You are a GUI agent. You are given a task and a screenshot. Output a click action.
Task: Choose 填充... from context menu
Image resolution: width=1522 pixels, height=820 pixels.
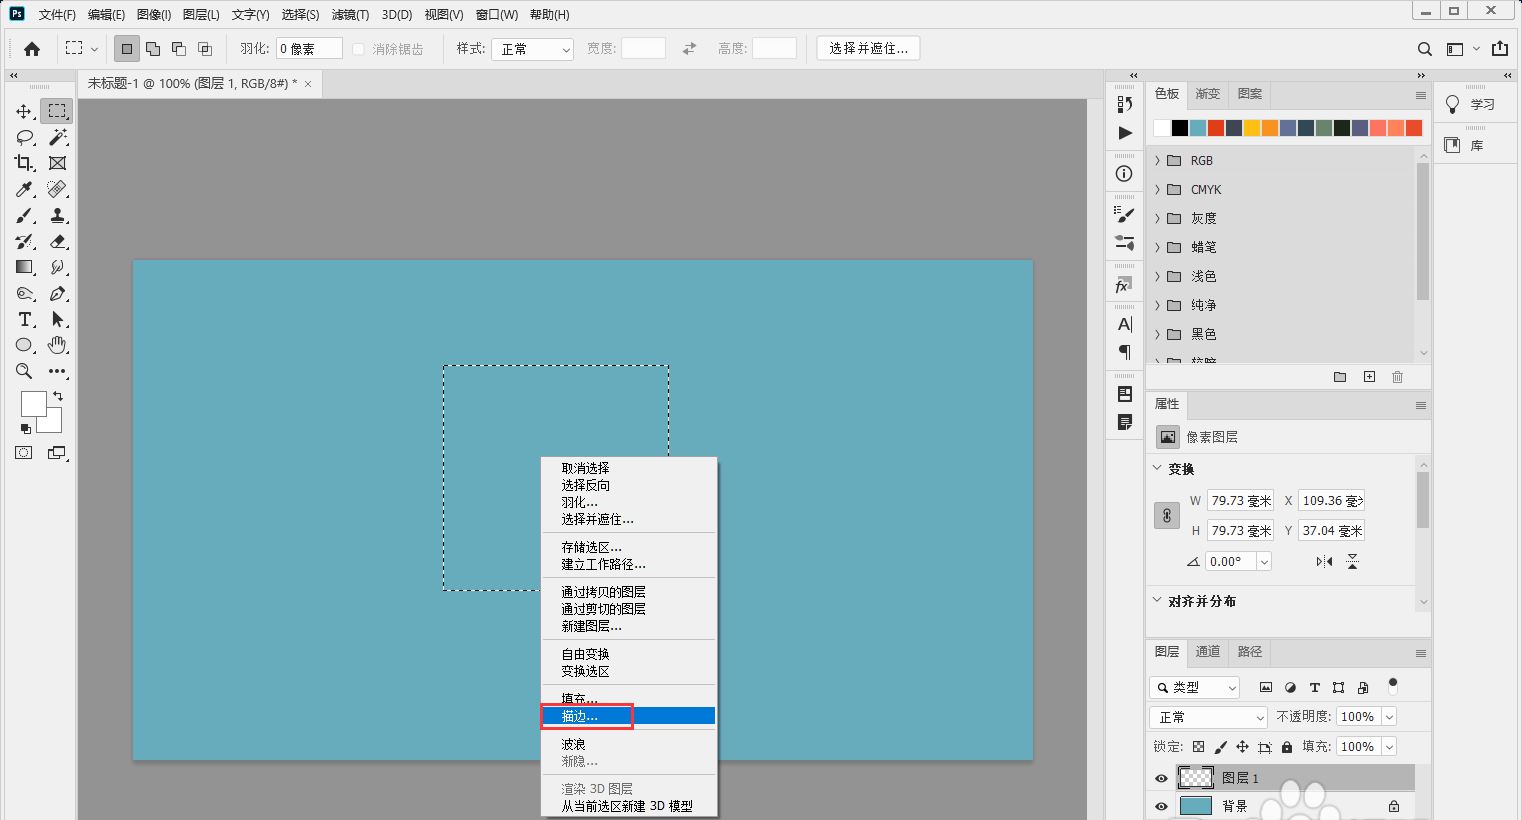coord(628,699)
